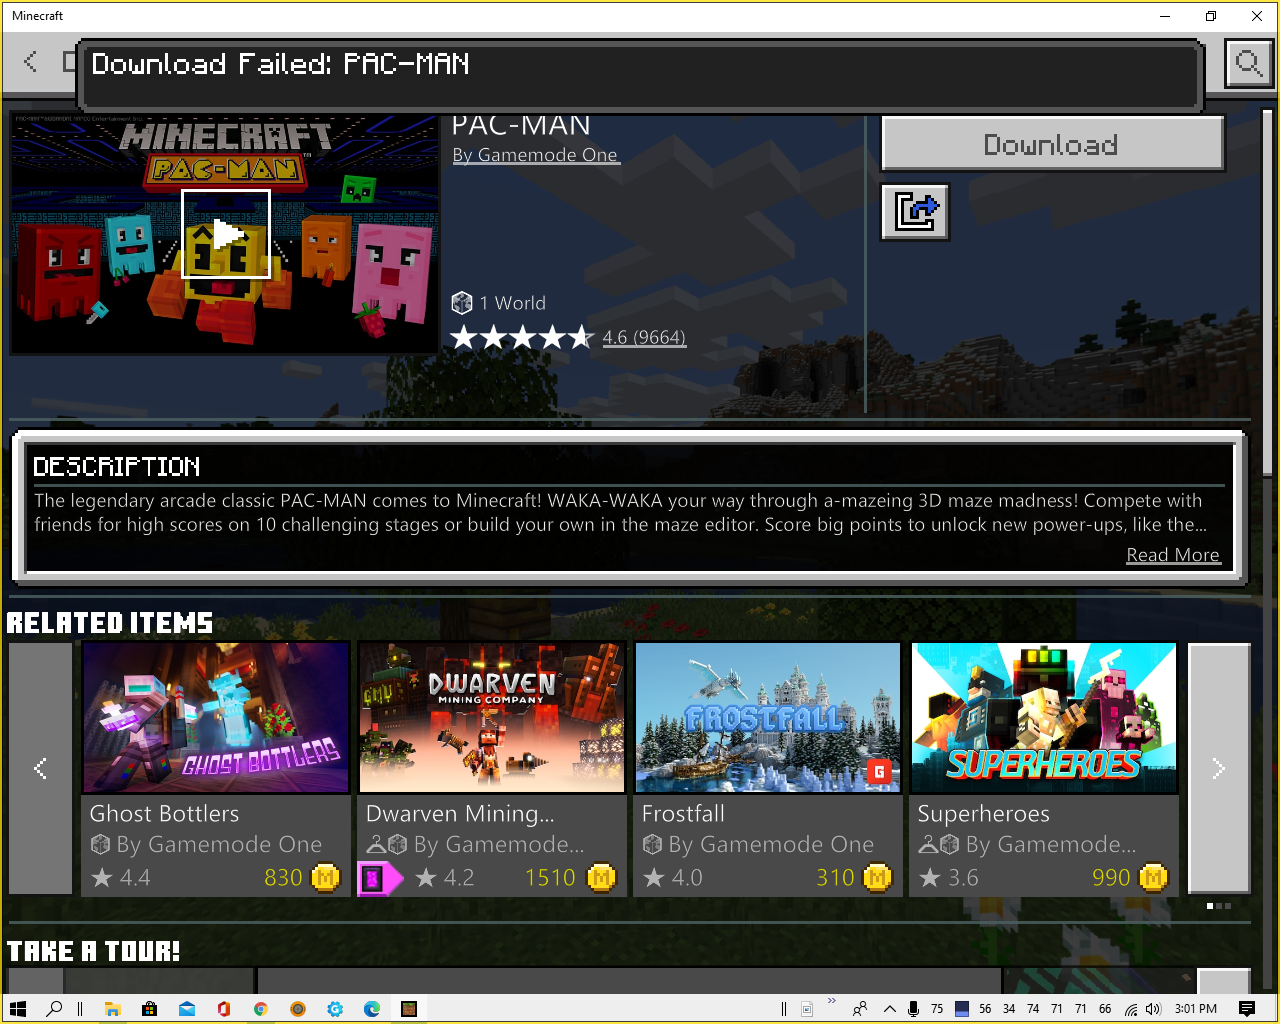Image resolution: width=1280 pixels, height=1024 pixels.
Task: Expand description with Read More
Action: coord(1173,555)
